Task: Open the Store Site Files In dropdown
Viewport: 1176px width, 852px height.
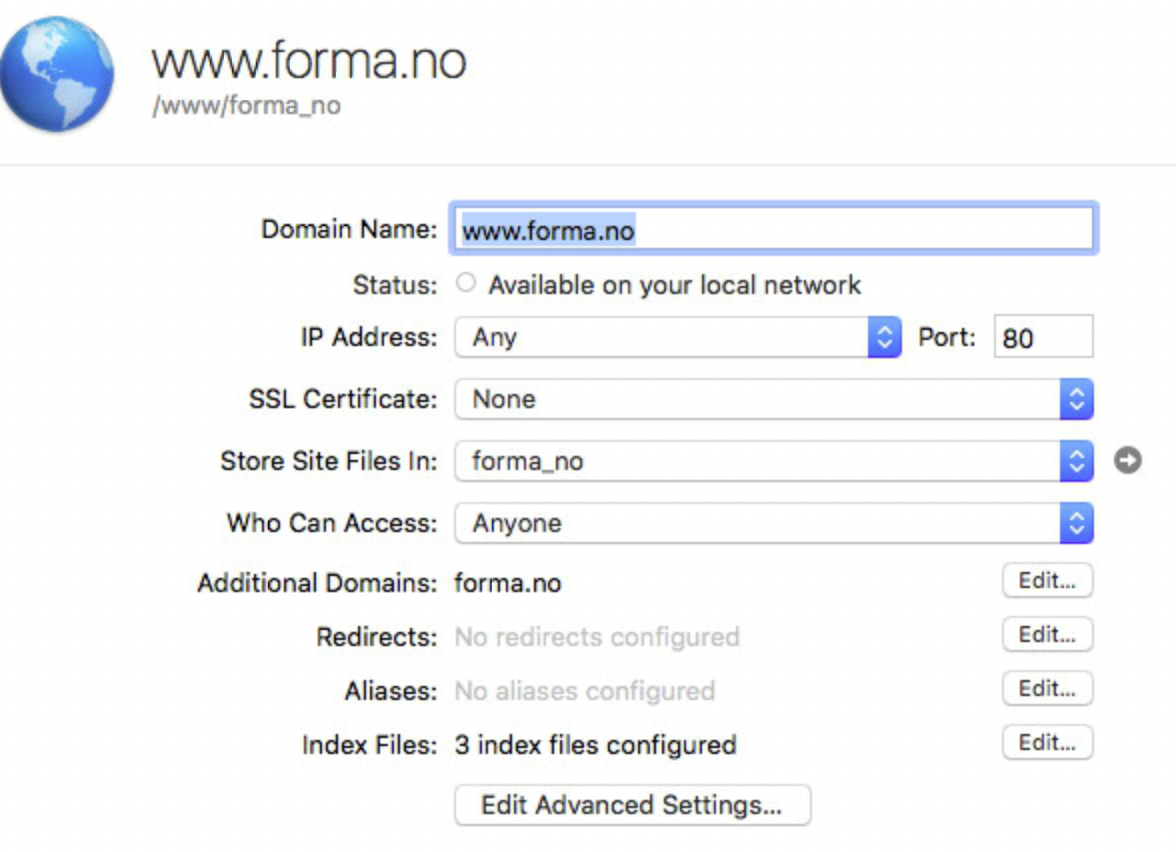Action: (x=774, y=460)
